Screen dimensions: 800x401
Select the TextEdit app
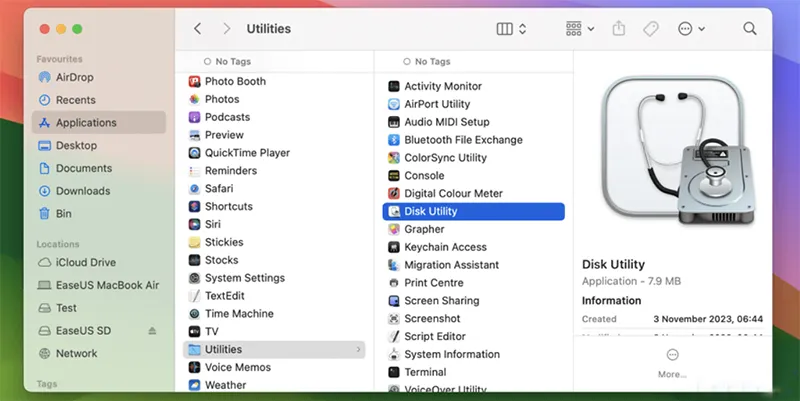coord(274,295)
